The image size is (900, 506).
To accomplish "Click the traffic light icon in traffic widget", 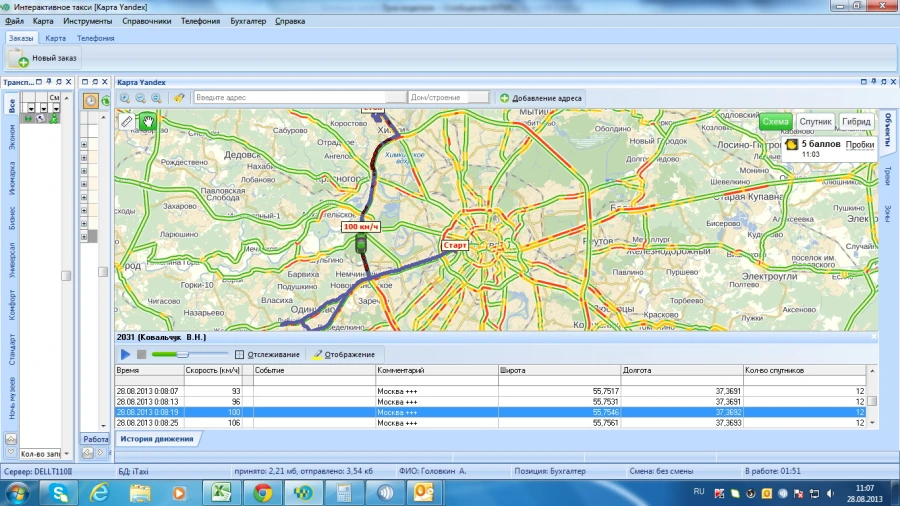I will (792, 145).
